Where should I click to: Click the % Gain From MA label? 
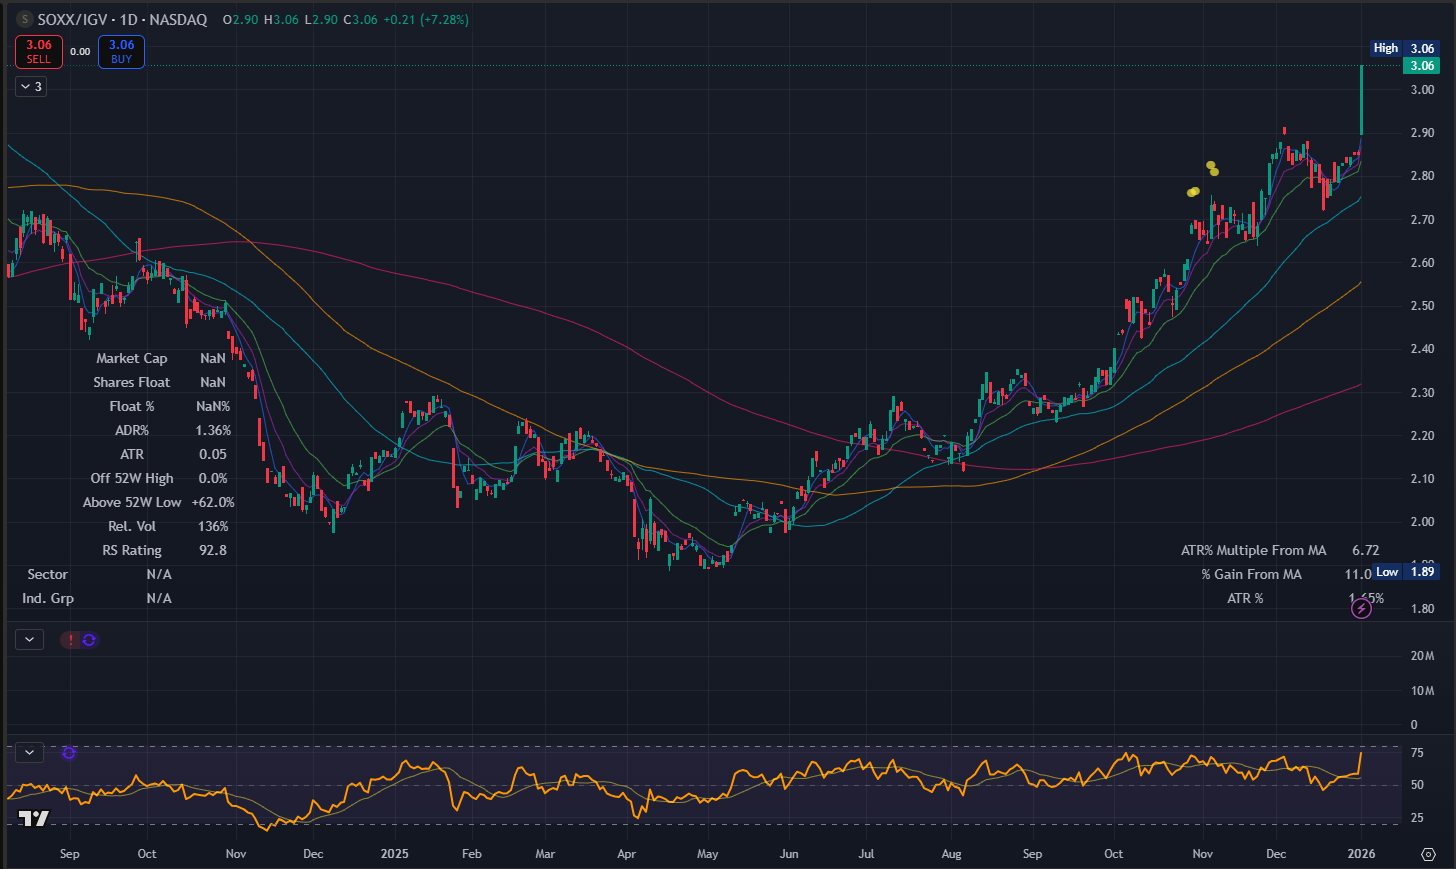pos(1252,574)
